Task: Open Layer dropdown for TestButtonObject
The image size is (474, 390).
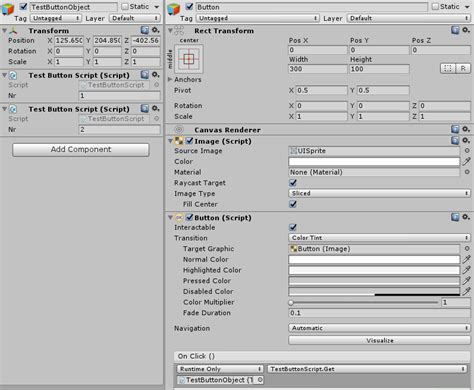Action: click(x=135, y=18)
